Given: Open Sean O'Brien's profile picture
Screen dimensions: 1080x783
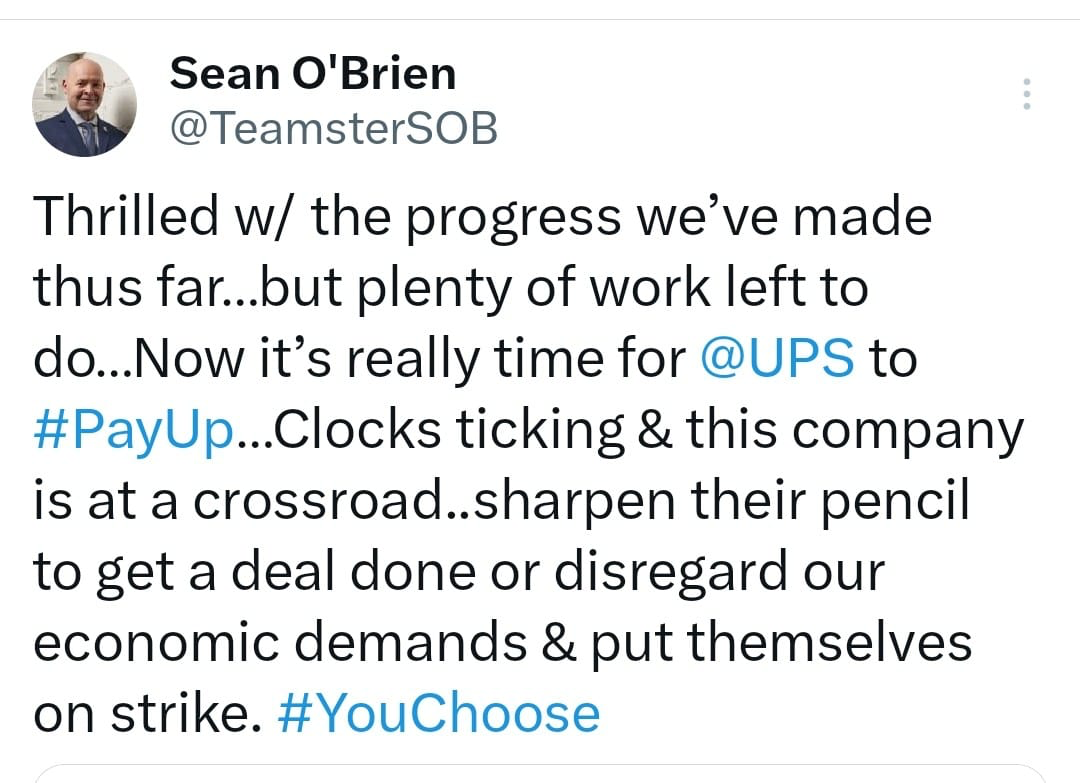Looking at the screenshot, I should point(84,104).
